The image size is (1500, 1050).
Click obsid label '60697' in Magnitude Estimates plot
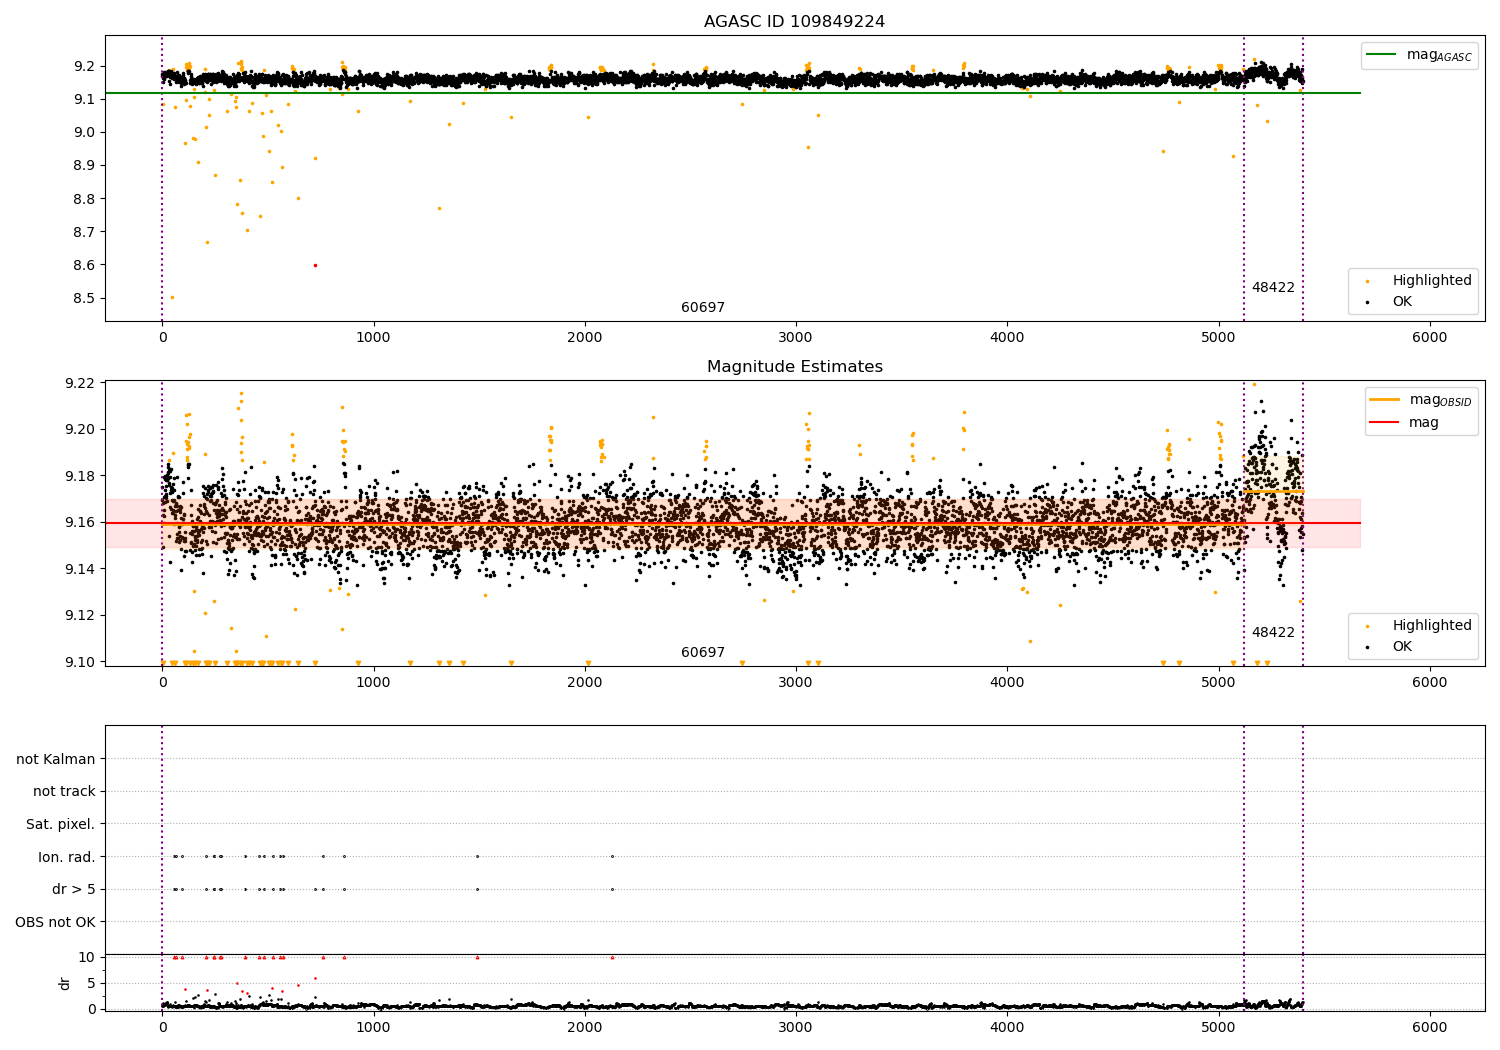pos(703,653)
